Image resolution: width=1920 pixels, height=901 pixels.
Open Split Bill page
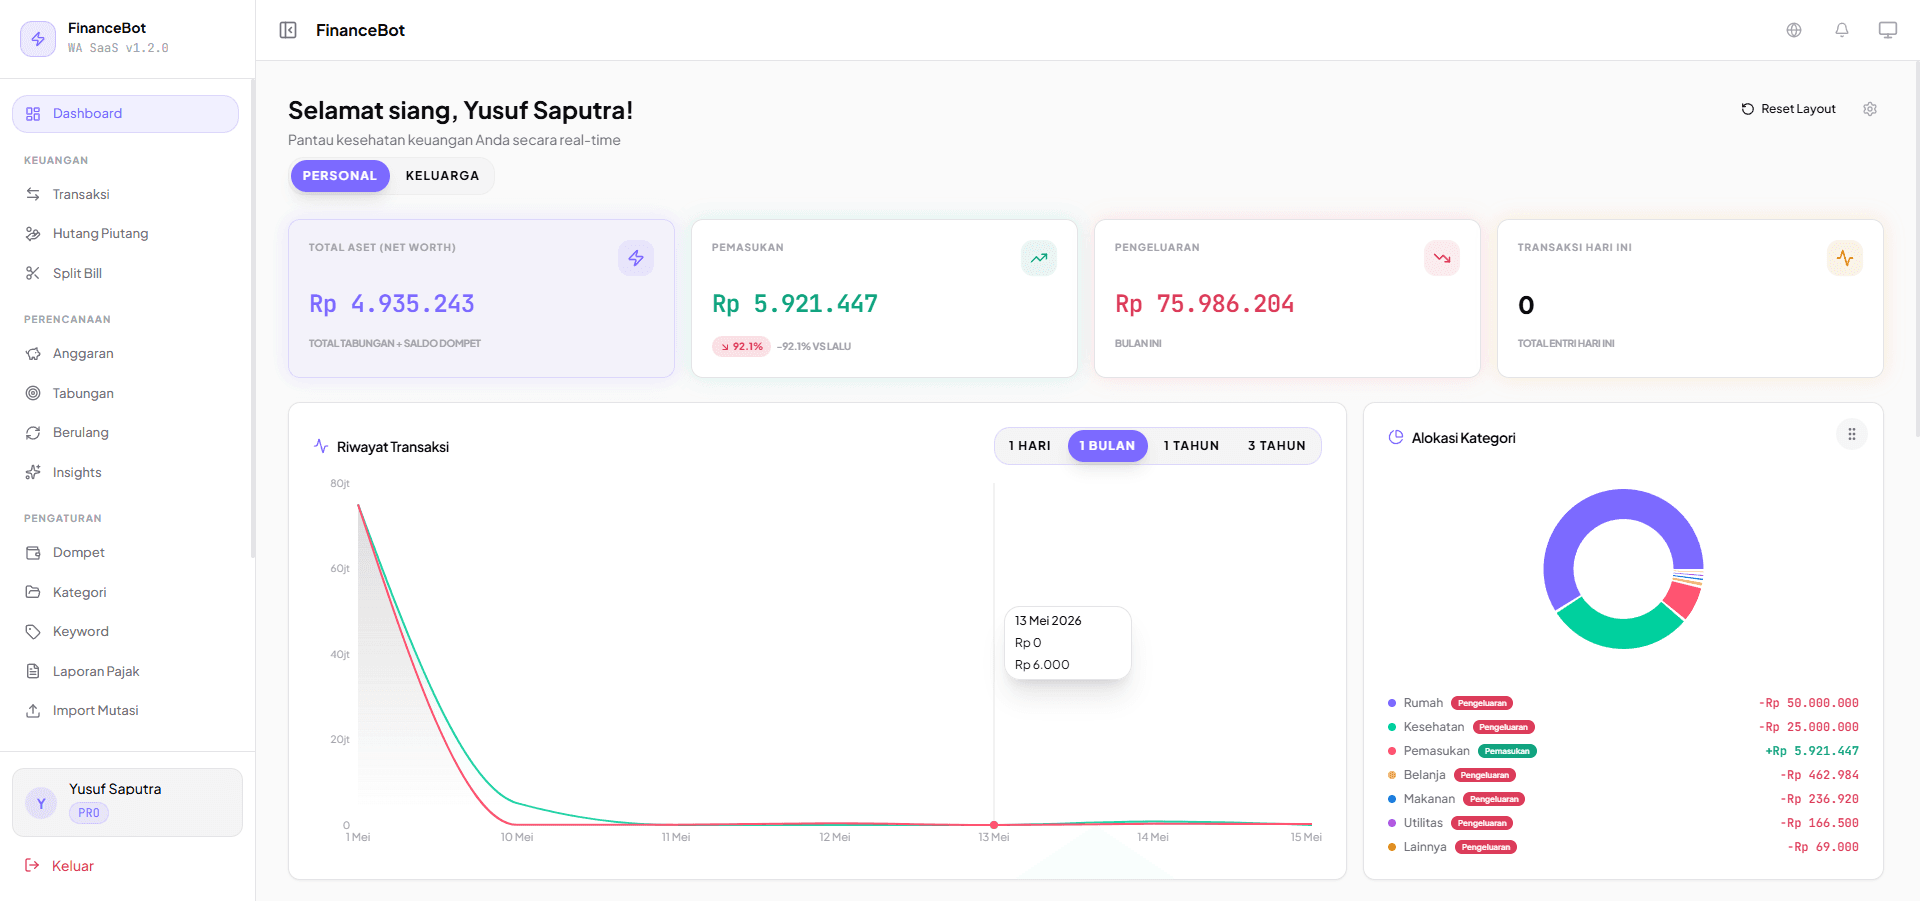[125, 273]
